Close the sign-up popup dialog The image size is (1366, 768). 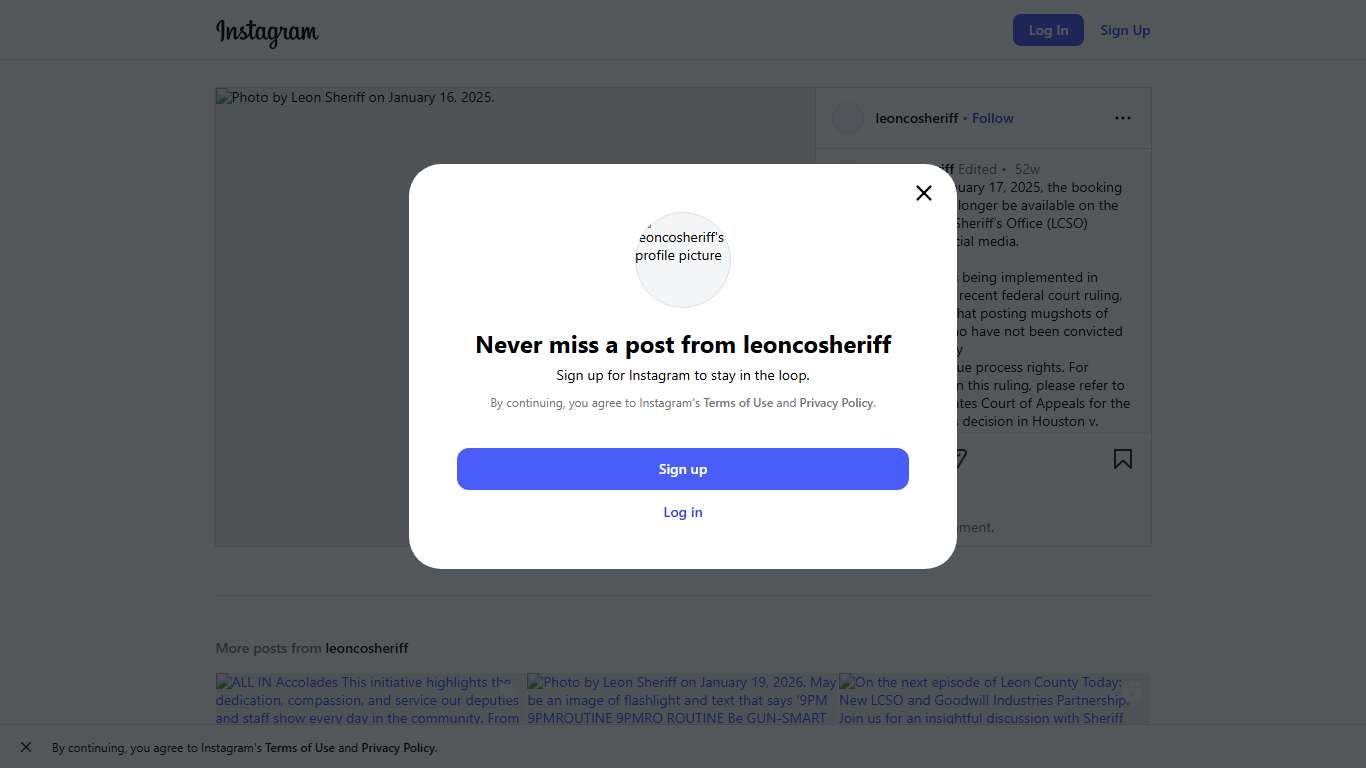pyautogui.click(x=924, y=193)
